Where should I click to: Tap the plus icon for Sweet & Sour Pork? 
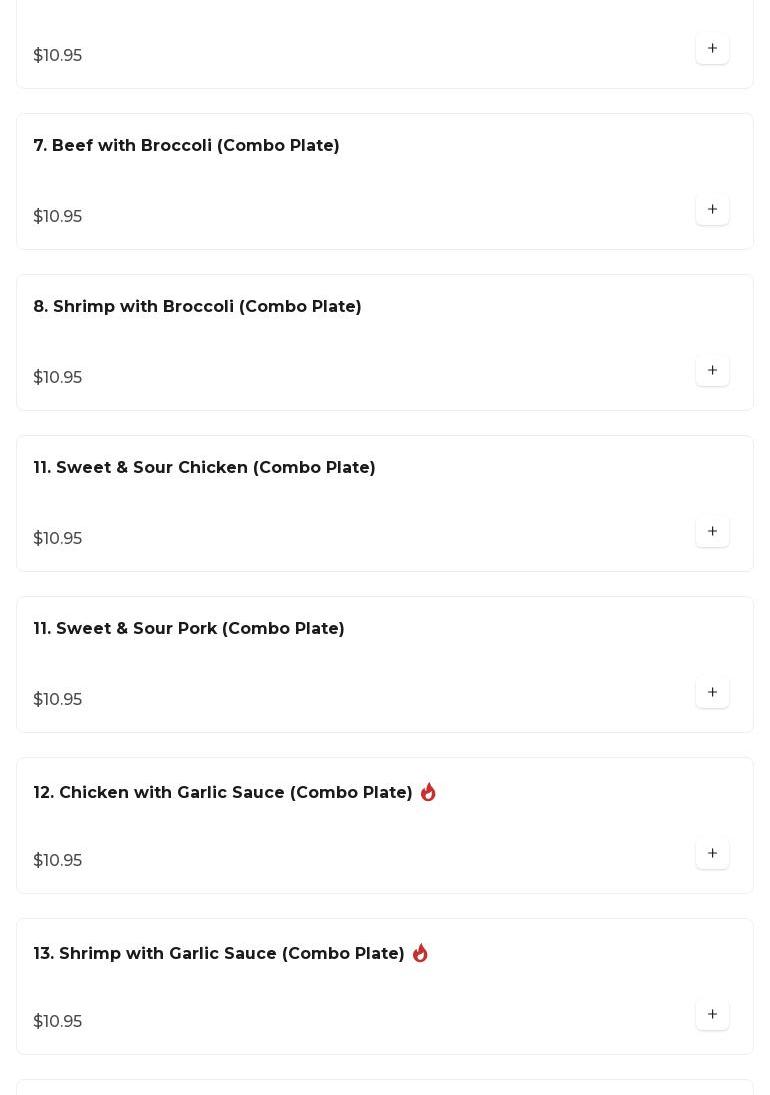tap(712, 692)
